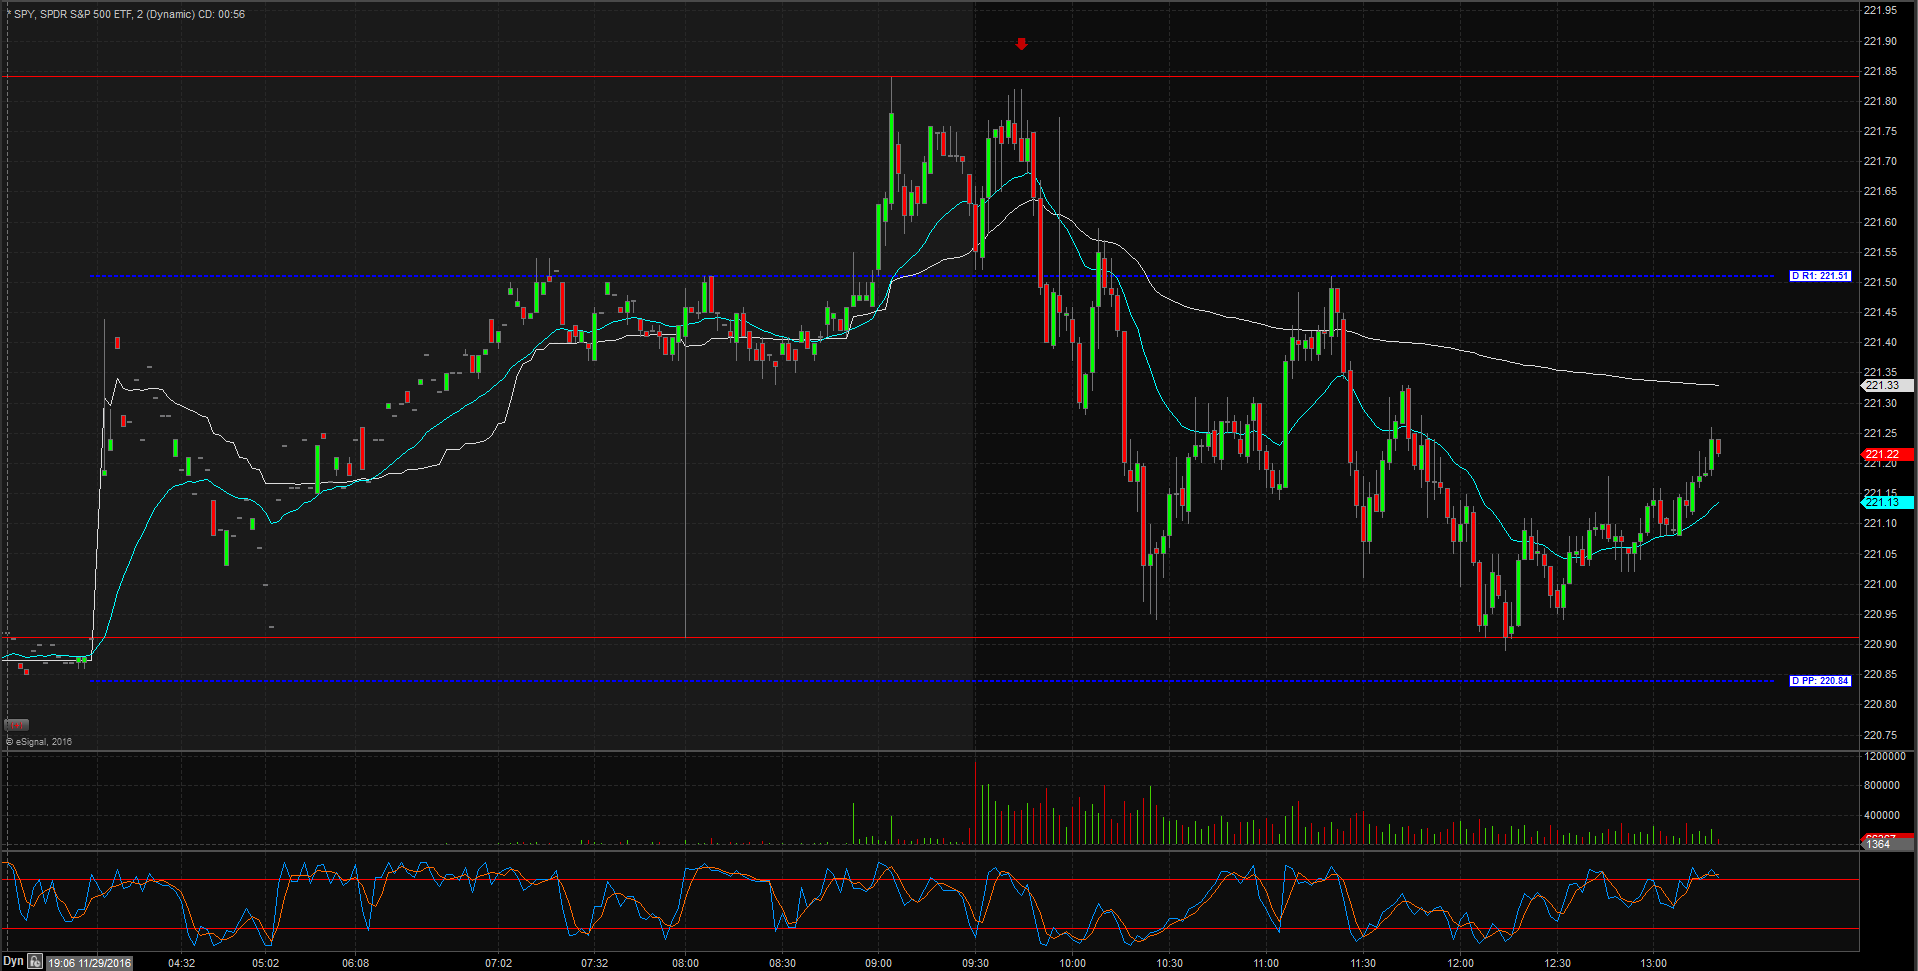The height and width of the screenshot is (971, 1918).
Task: Click the eSignal 2016 copyright text
Action: point(39,742)
